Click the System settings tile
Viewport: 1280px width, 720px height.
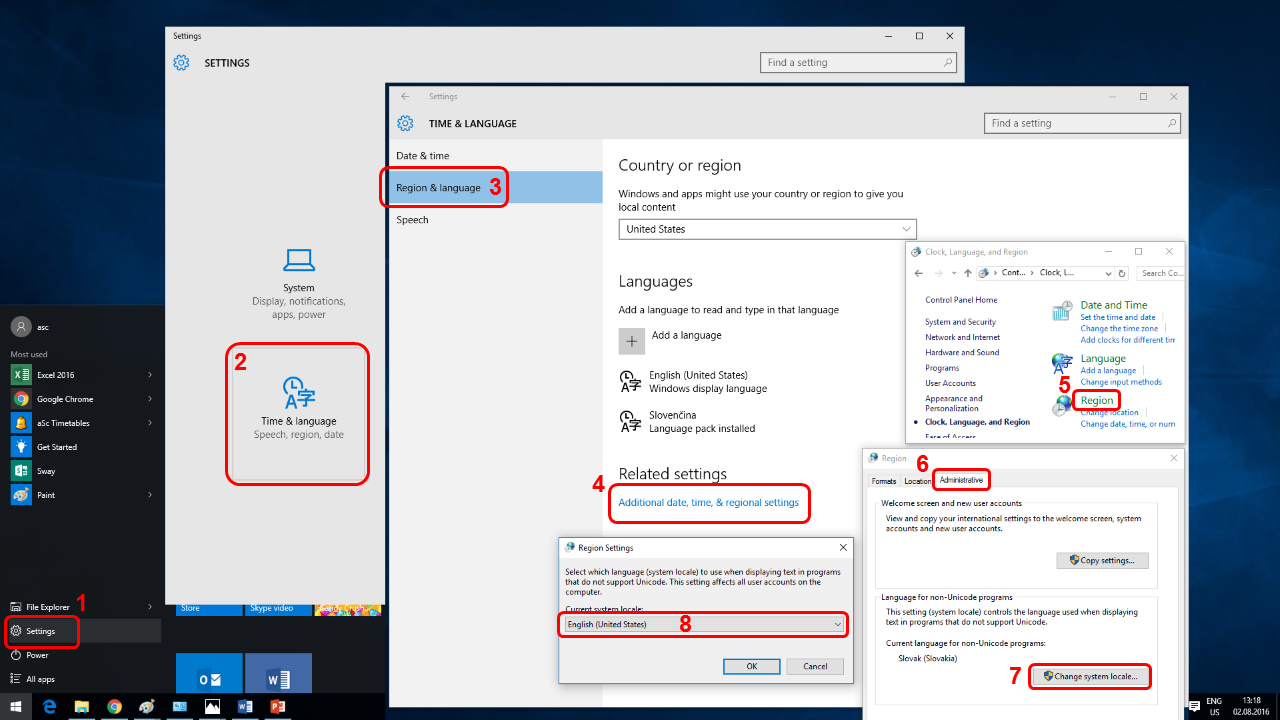click(x=298, y=285)
